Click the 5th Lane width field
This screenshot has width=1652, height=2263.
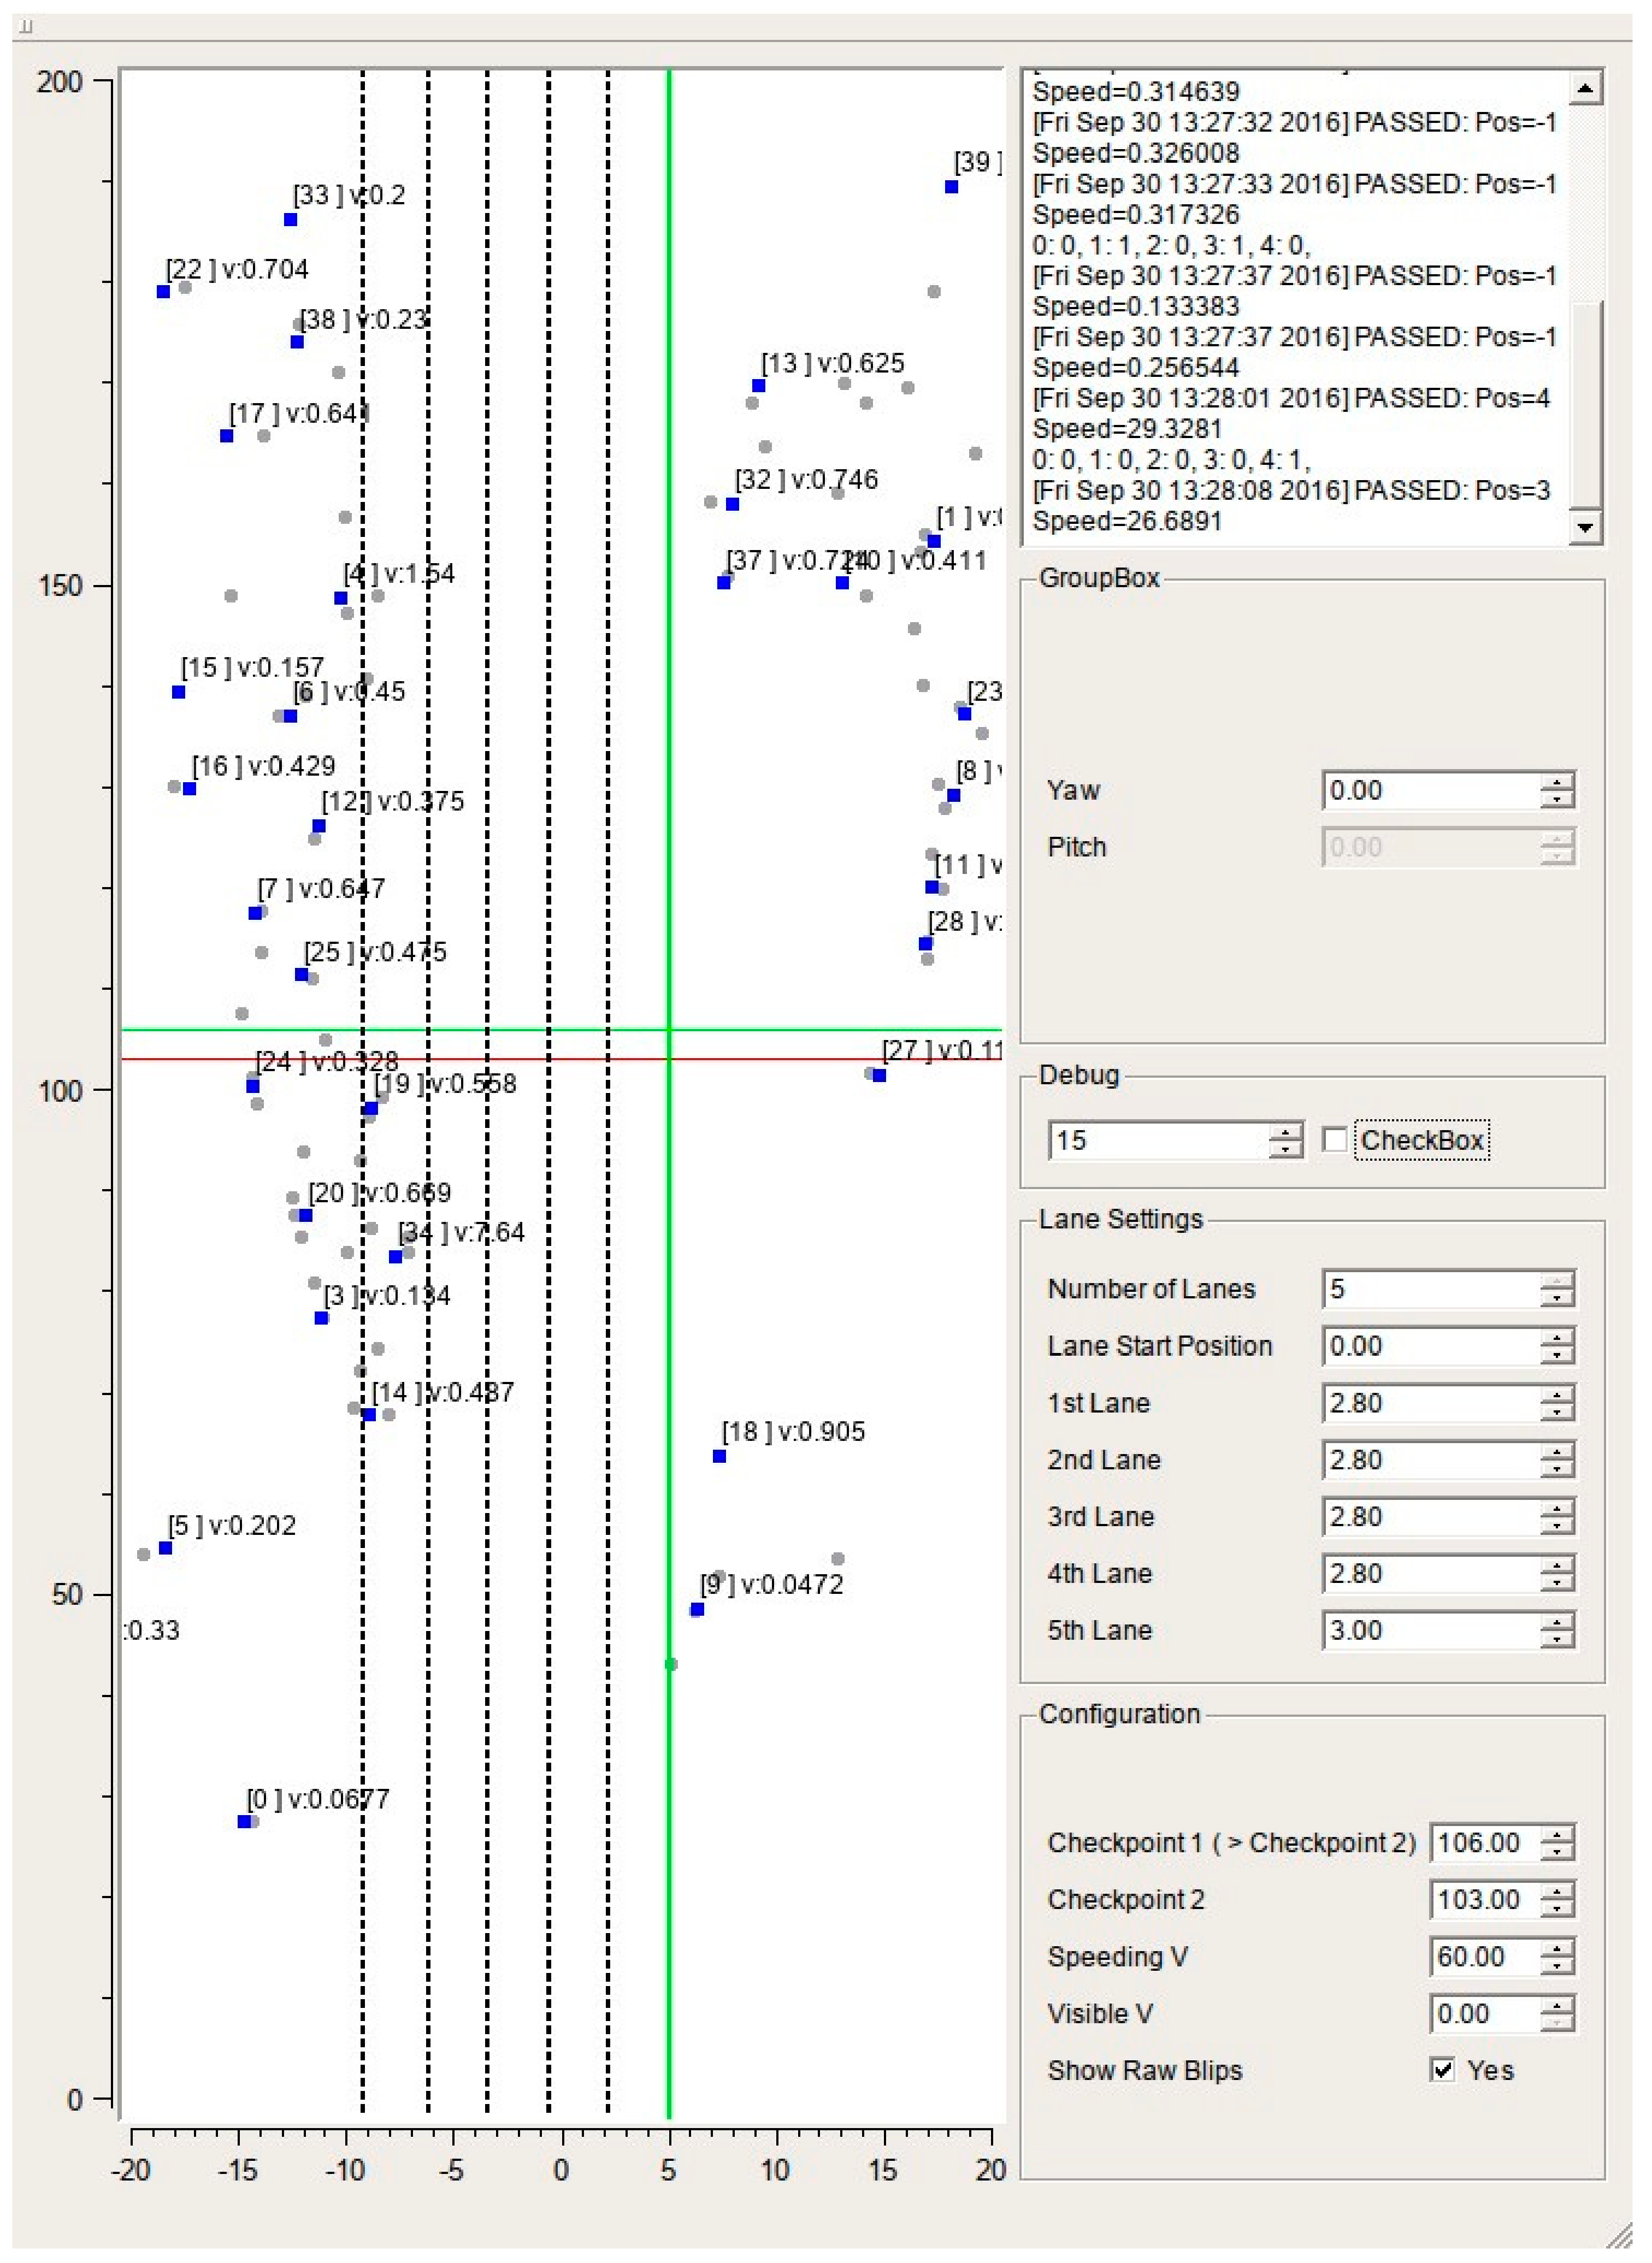point(1430,1630)
